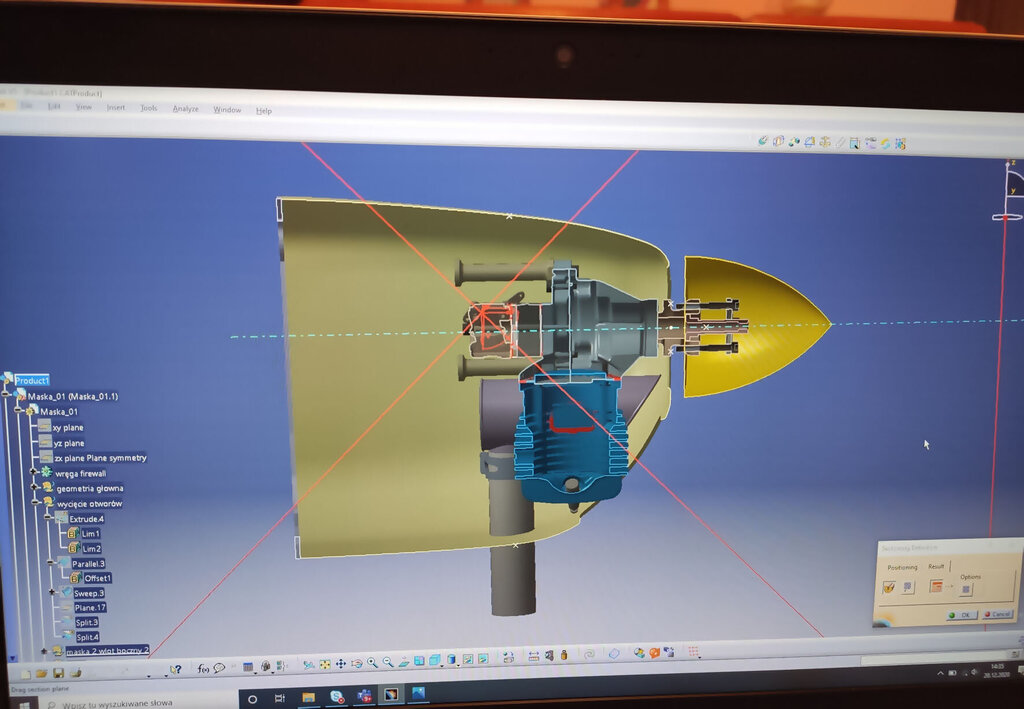Select the Fit All In view icon
Viewport: 1024px width, 709px height.
[x=324, y=663]
